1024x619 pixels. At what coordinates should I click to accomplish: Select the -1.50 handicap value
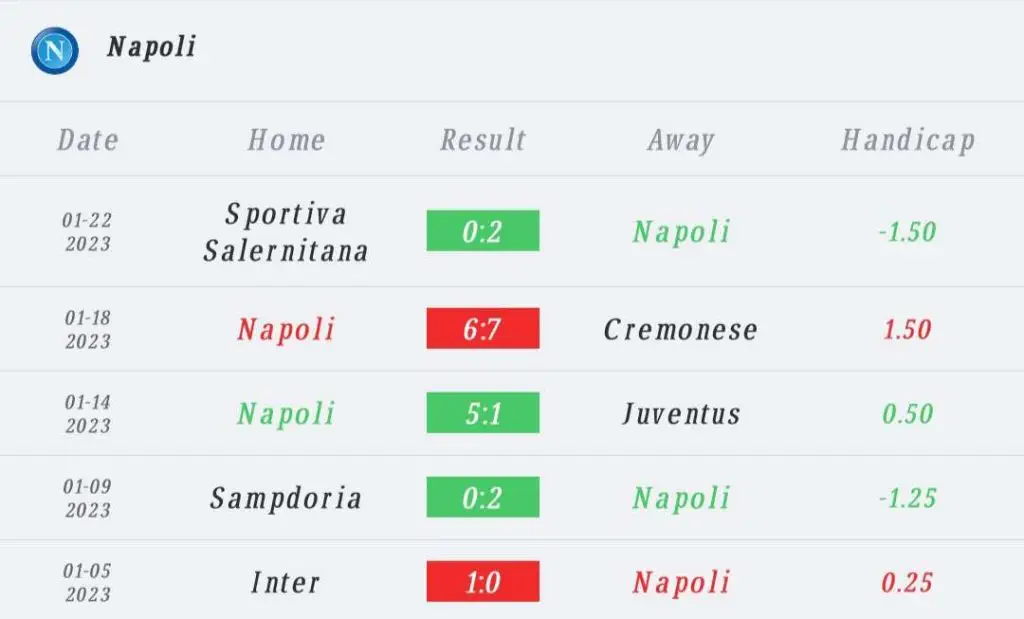pyautogui.click(x=908, y=232)
